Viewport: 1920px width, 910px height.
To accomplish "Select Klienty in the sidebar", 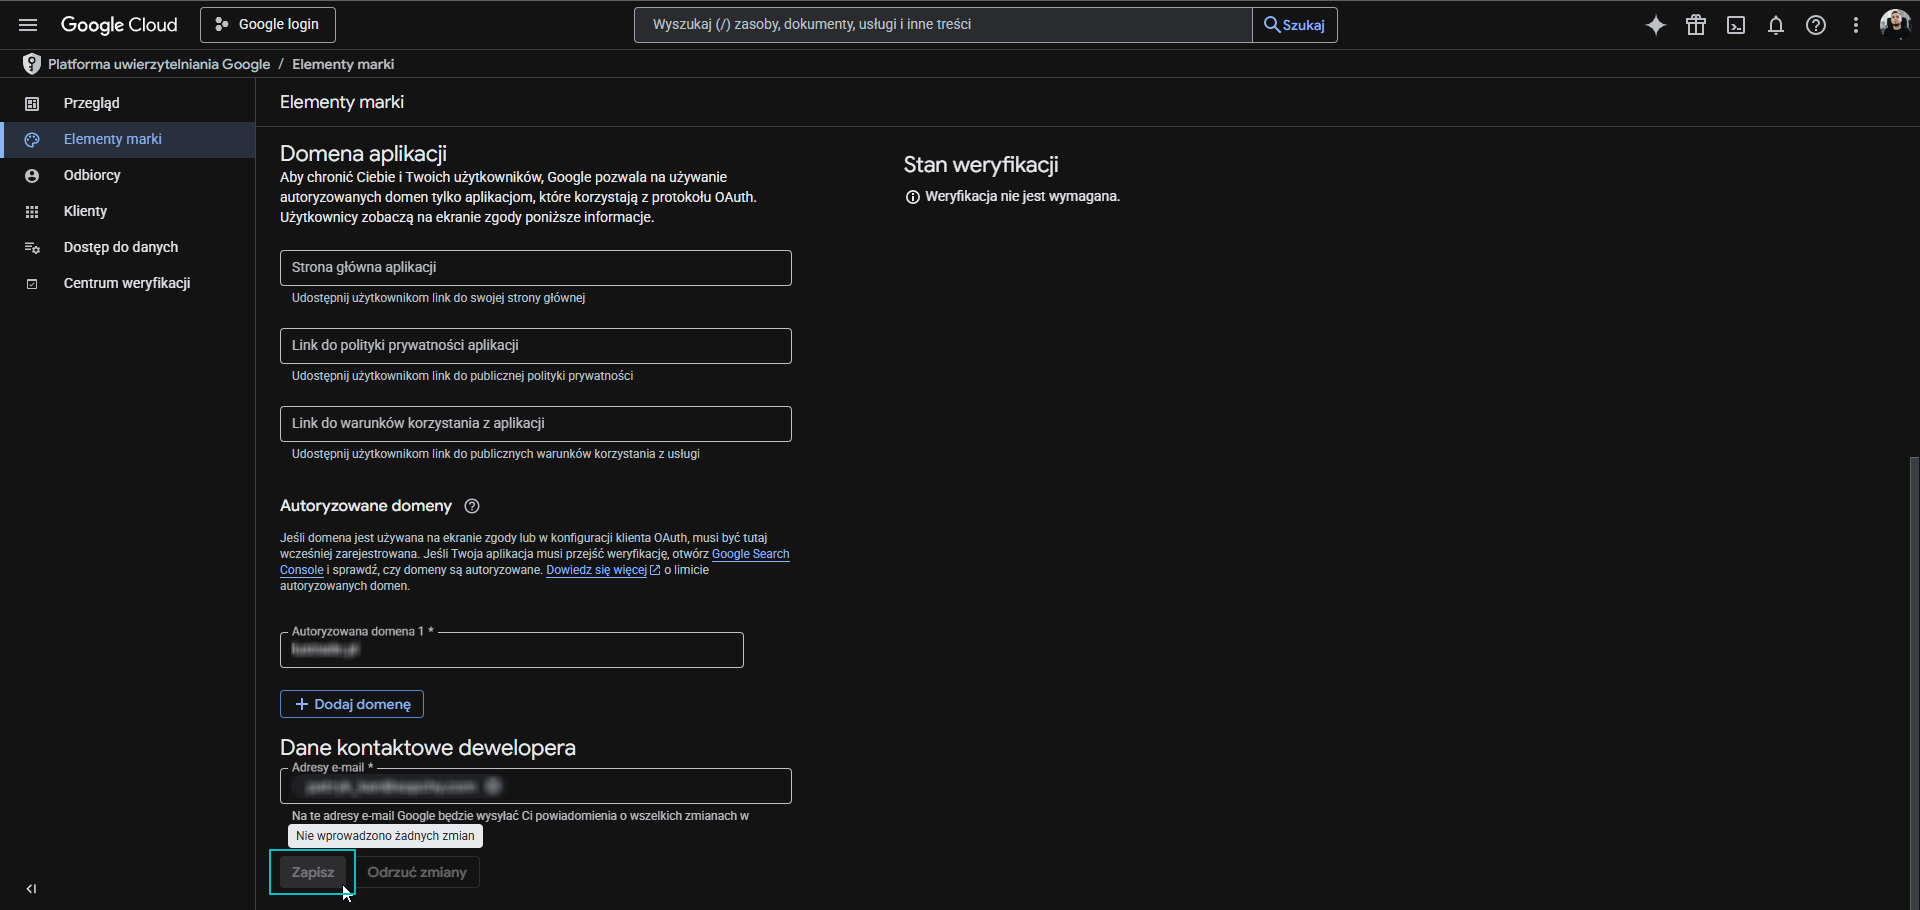I will tap(85, 211).
